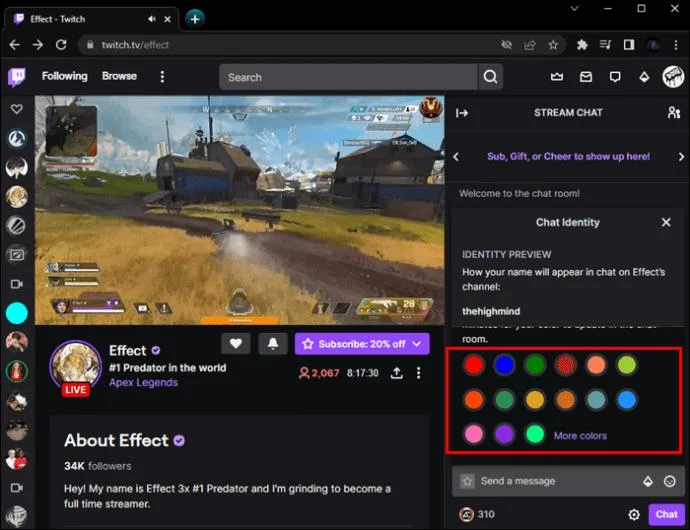The width and height of the screenshot is (690, 530).
Task: Mute the tab via speaker icon
Action: (x=152, y=19)
